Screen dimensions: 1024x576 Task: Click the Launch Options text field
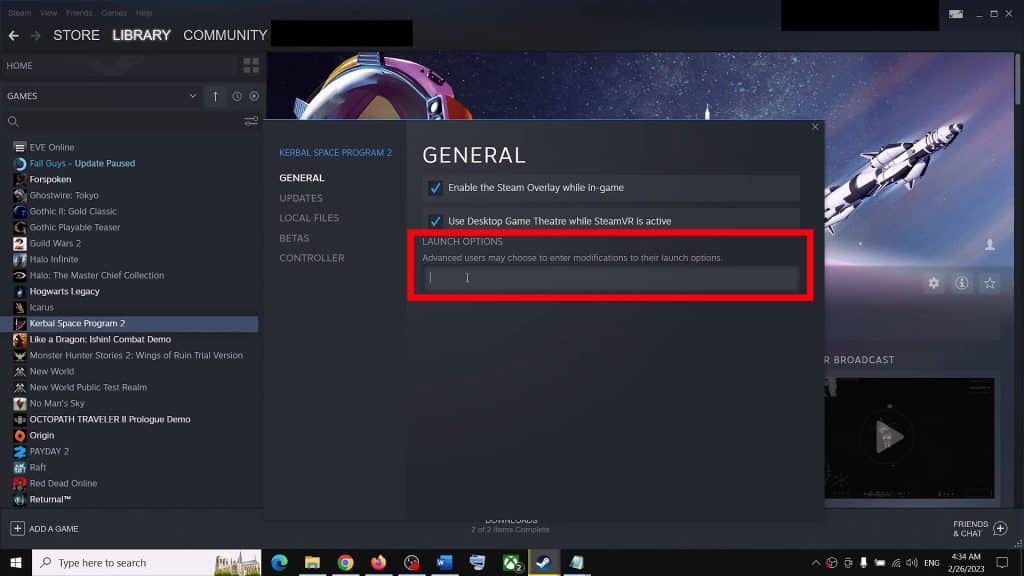coord(610,278)
